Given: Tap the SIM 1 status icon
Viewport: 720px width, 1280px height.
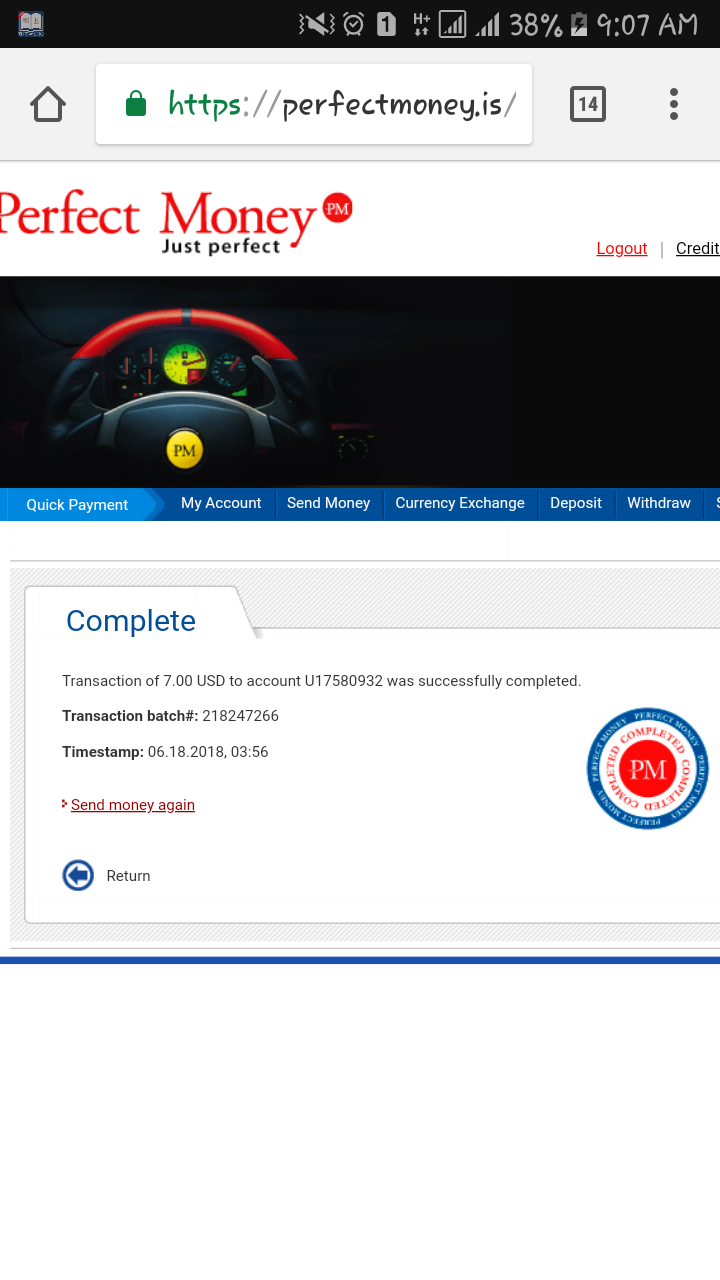Looking at the screenshot, I should tap(386, 24).
